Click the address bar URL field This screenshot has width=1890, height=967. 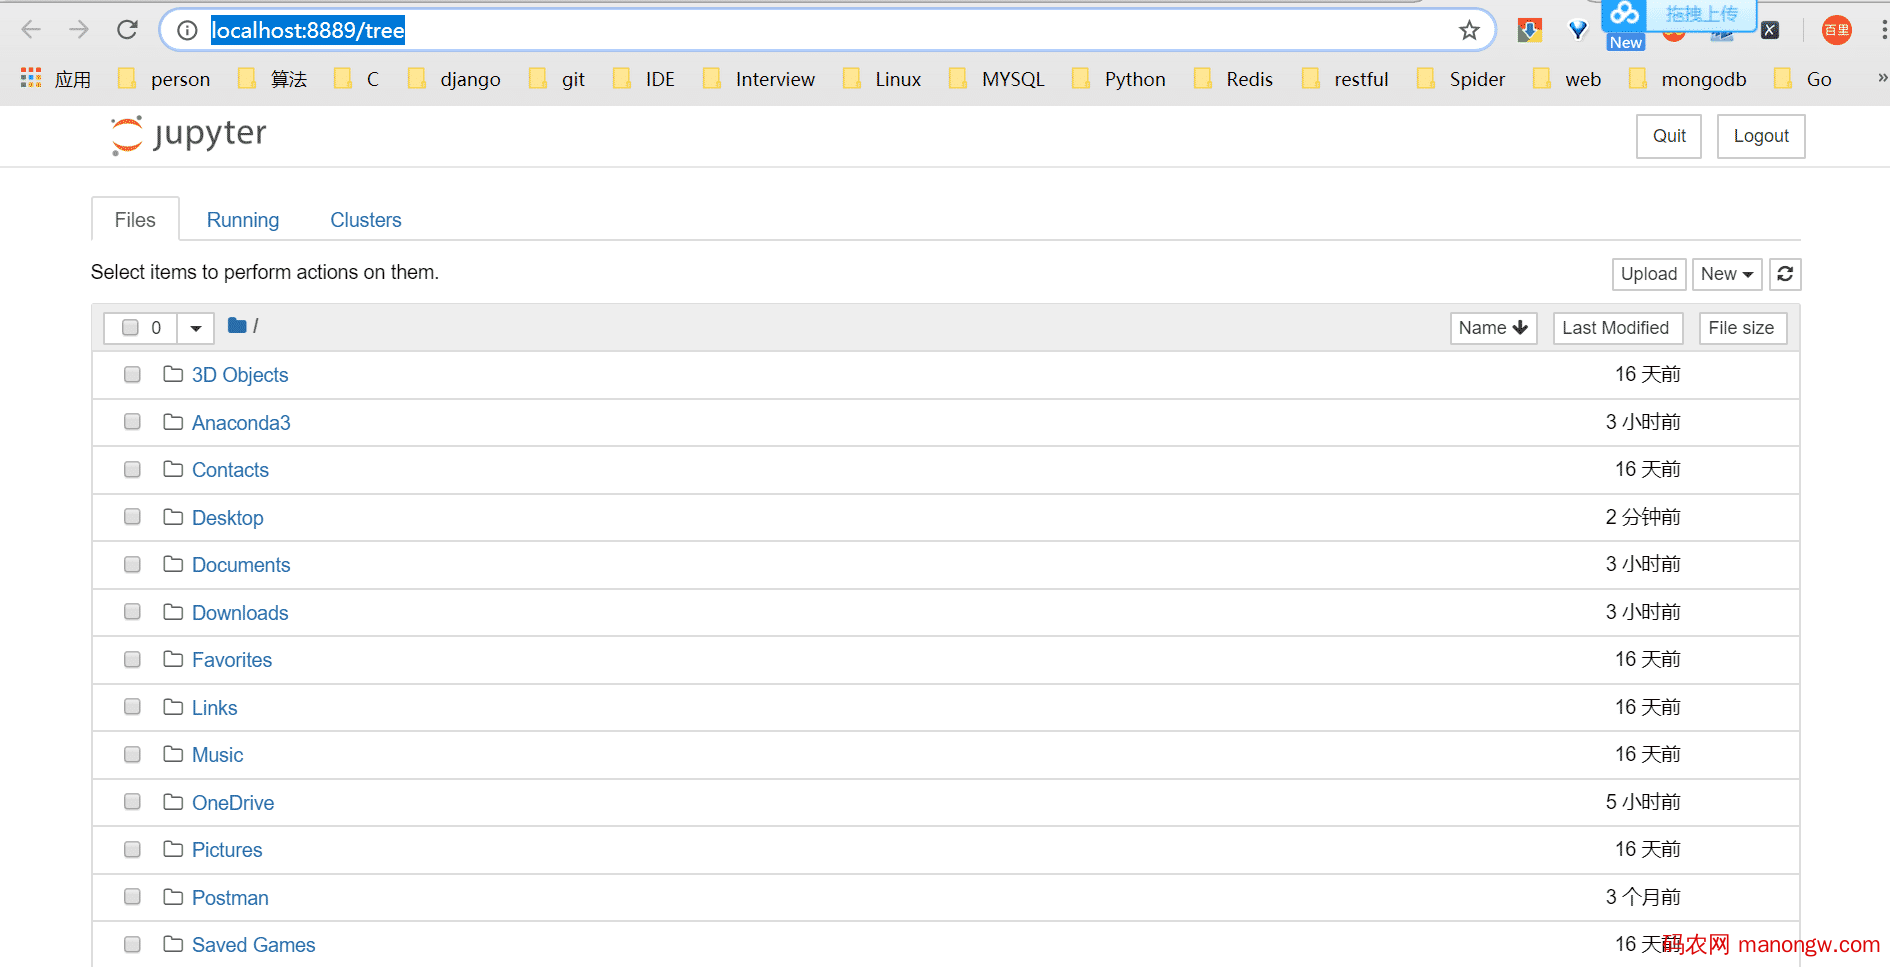pos(800,31)
